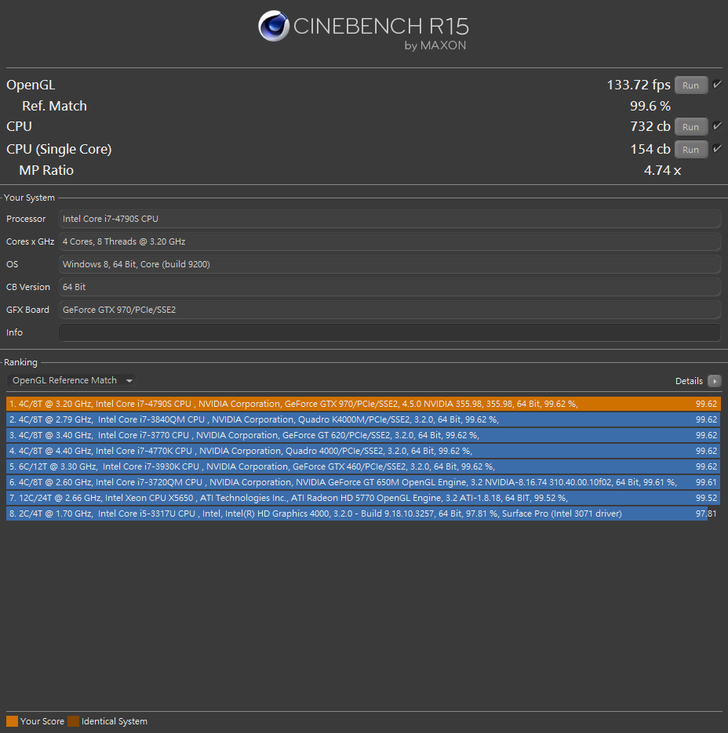Click the Cinebench R15 logo sphere
Viewport: 728px width, 733px height.
[274, 27]
